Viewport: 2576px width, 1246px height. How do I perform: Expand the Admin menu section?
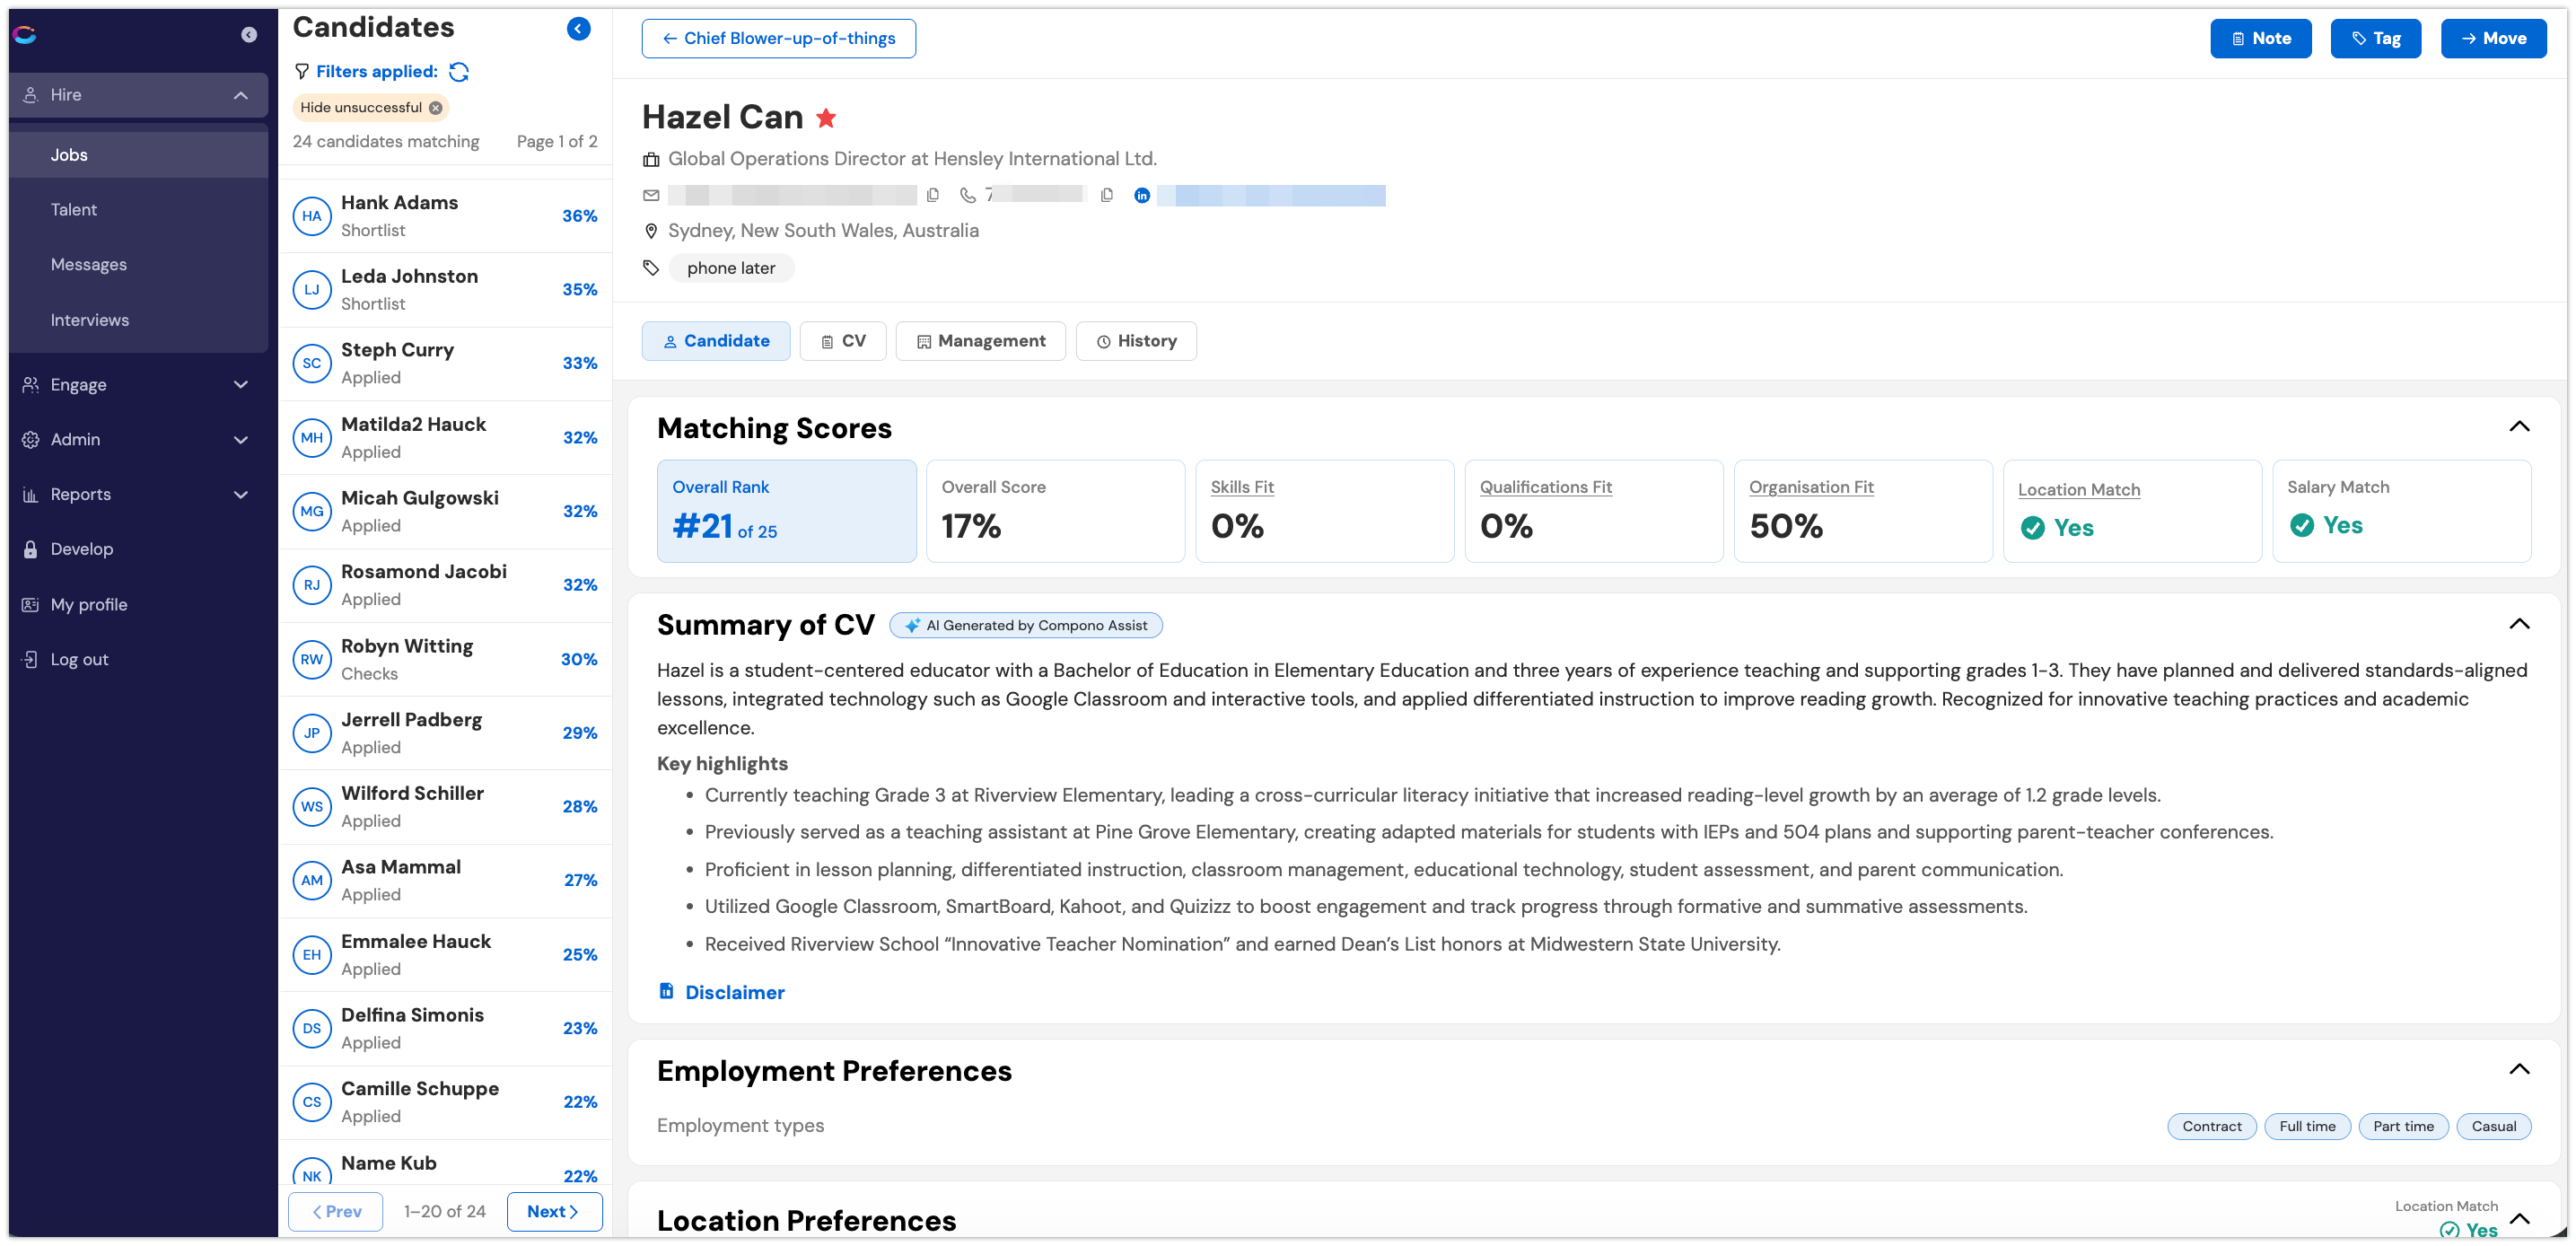[241, 440]
